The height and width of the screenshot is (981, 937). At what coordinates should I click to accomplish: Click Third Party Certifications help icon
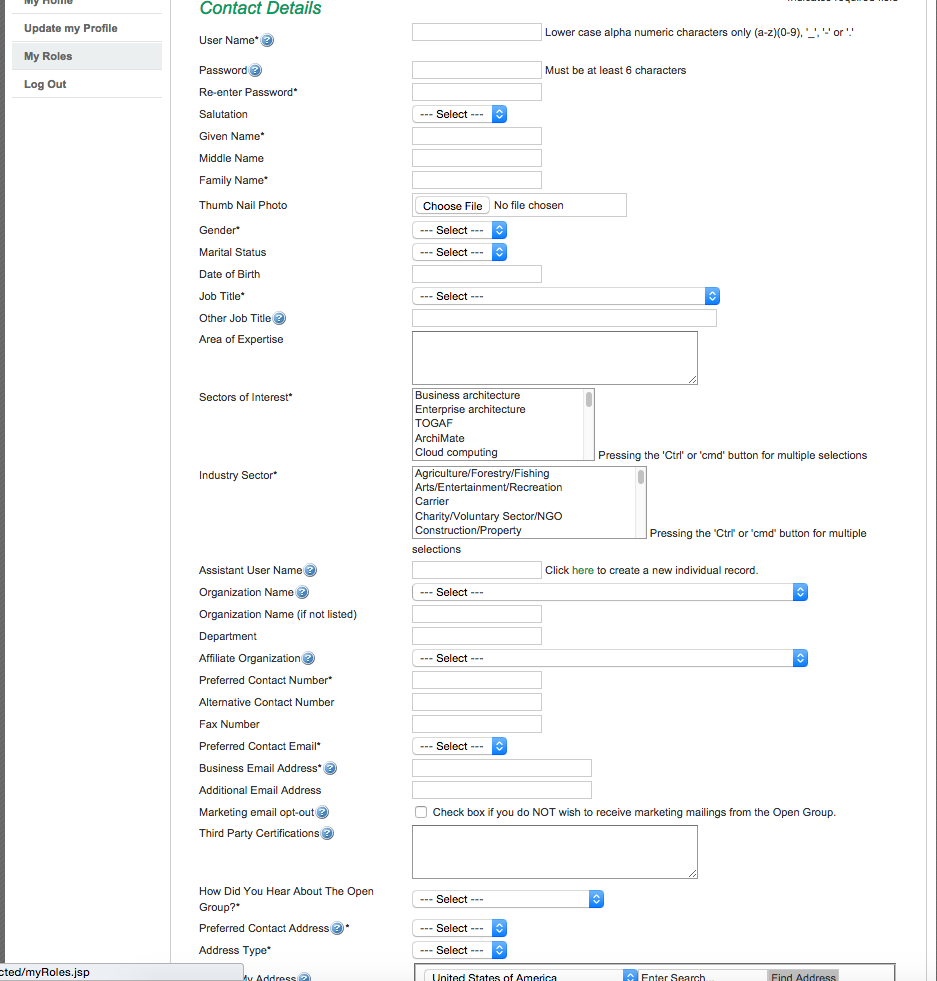pyautogui.click(x=327, y=834)
